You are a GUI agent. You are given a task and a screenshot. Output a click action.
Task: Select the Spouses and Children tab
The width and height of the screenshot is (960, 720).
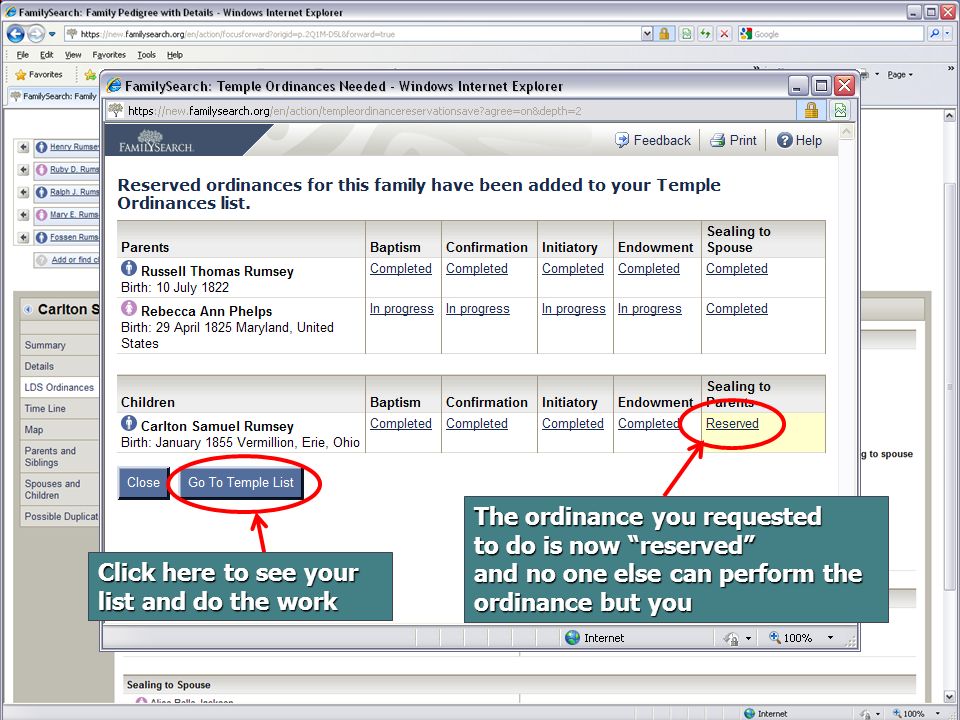59,489
